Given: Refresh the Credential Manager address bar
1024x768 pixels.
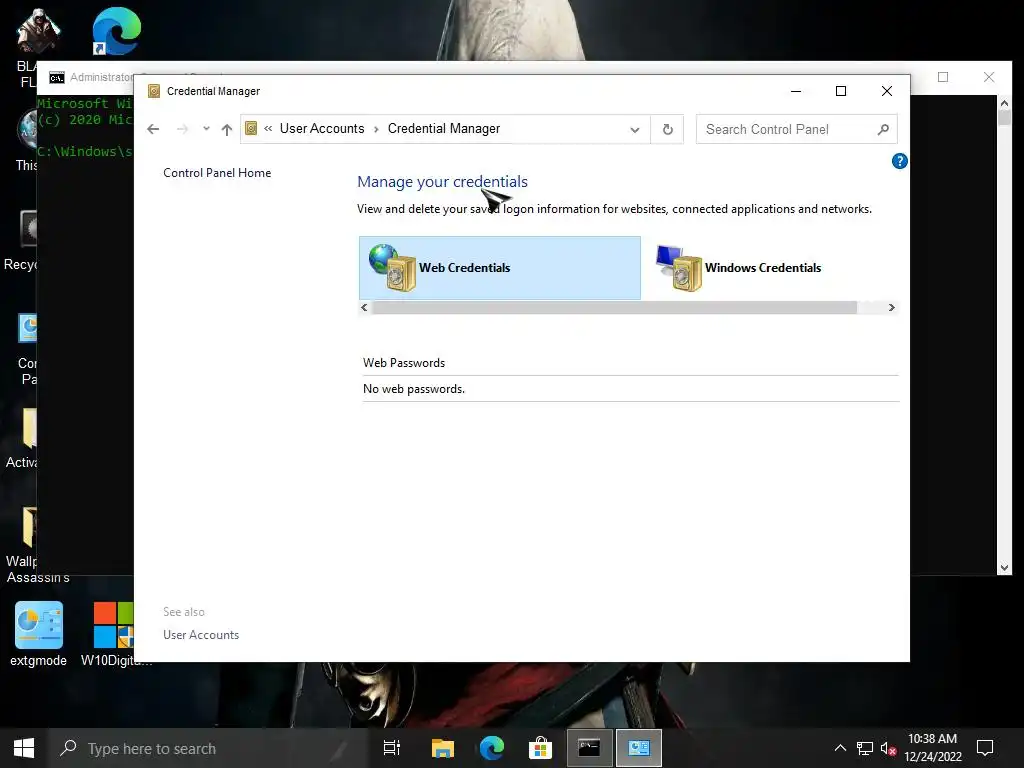Looking at the screenshot, I should [667, 129].
